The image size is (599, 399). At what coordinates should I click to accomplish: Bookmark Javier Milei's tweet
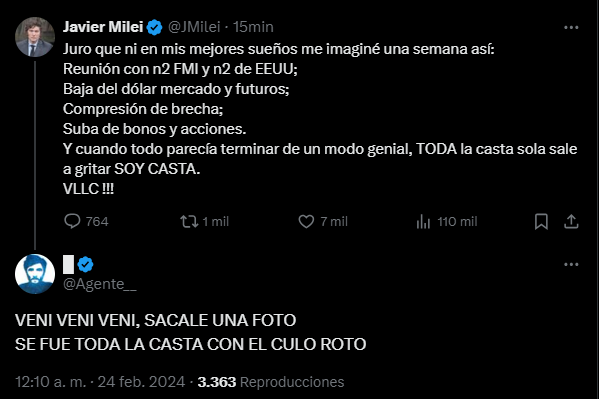(541, 221)
